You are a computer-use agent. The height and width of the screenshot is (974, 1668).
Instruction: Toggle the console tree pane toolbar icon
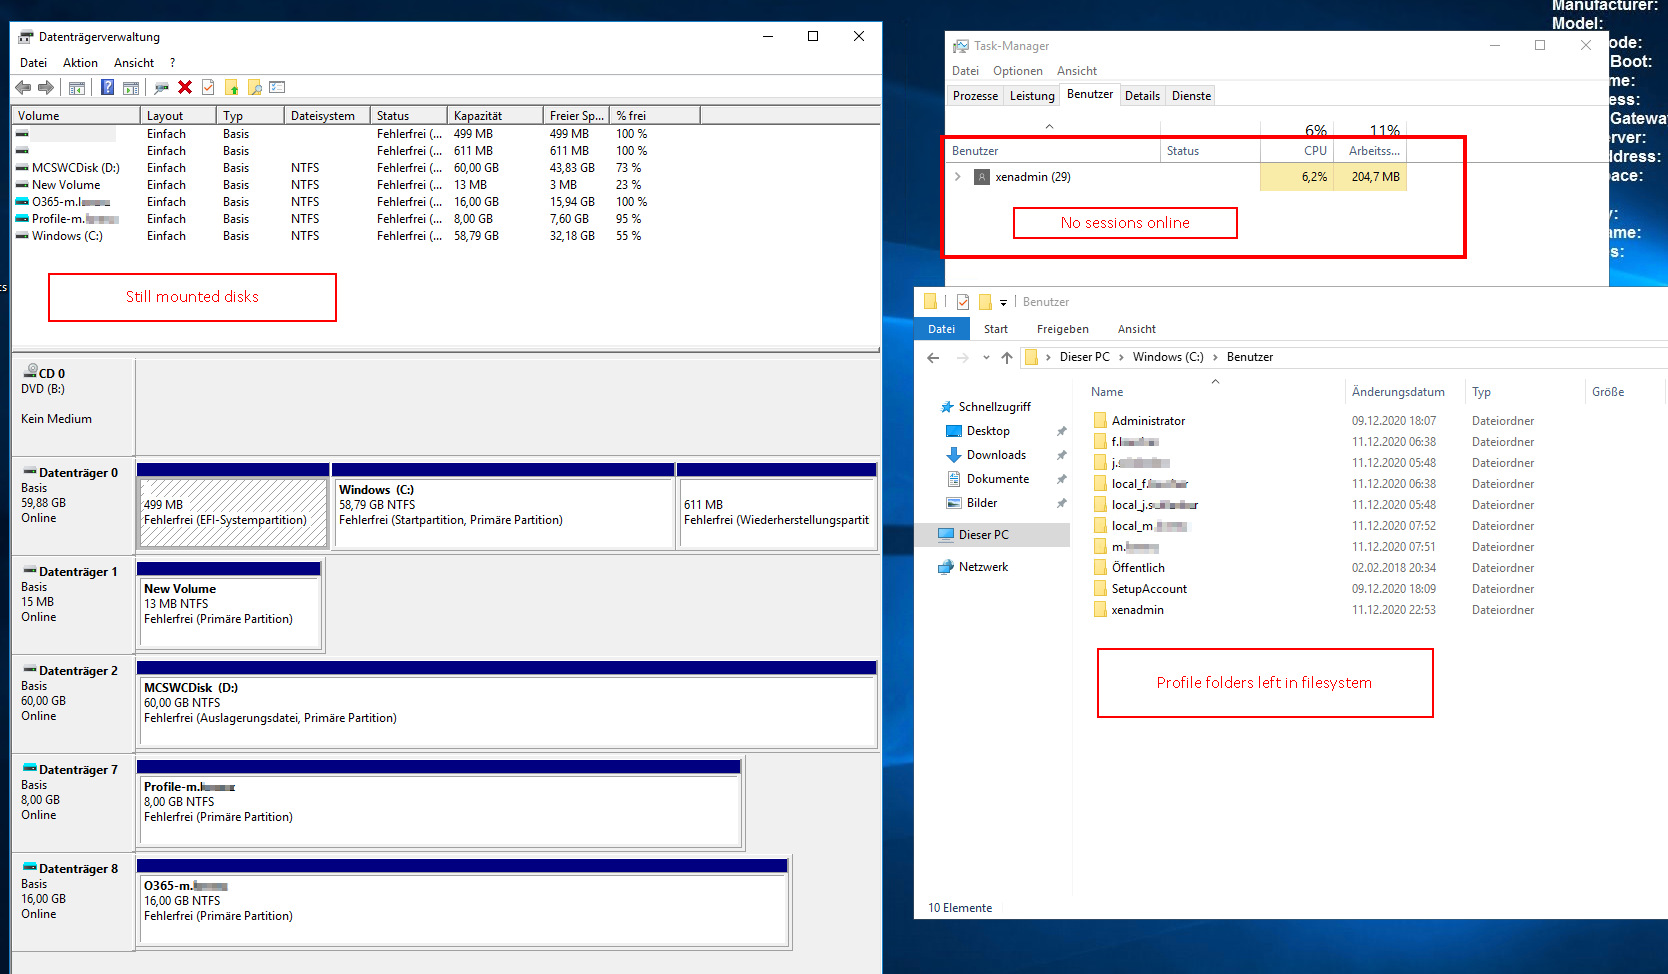(x=77, y=88)
